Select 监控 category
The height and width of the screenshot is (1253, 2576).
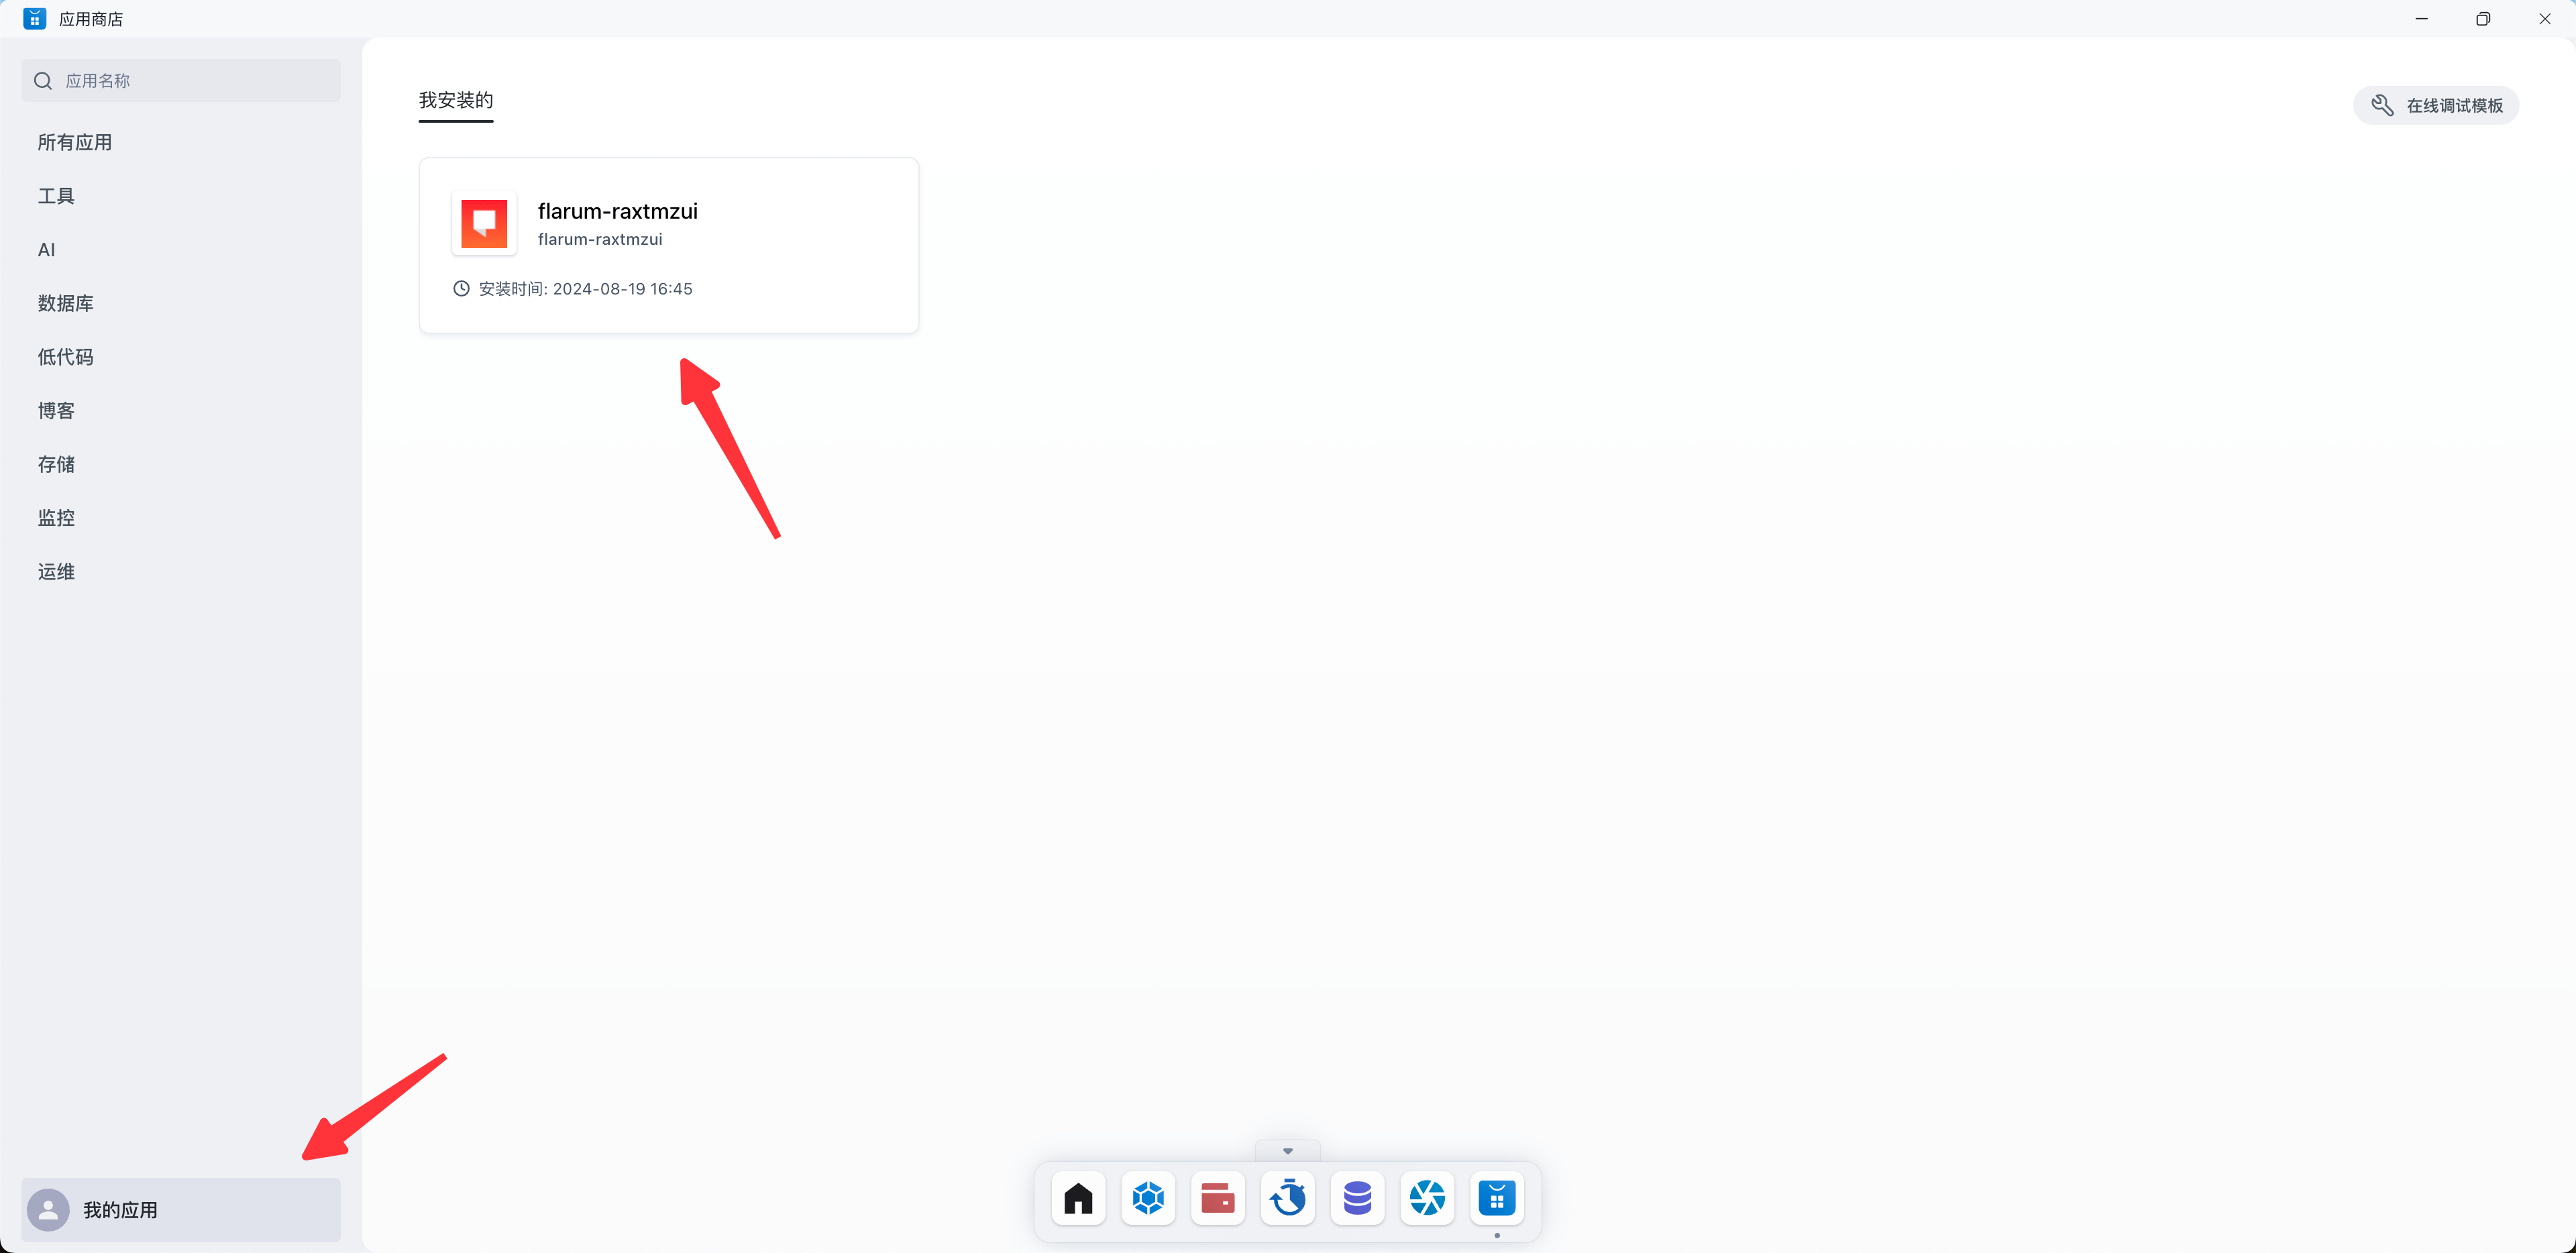click(56, 518)
